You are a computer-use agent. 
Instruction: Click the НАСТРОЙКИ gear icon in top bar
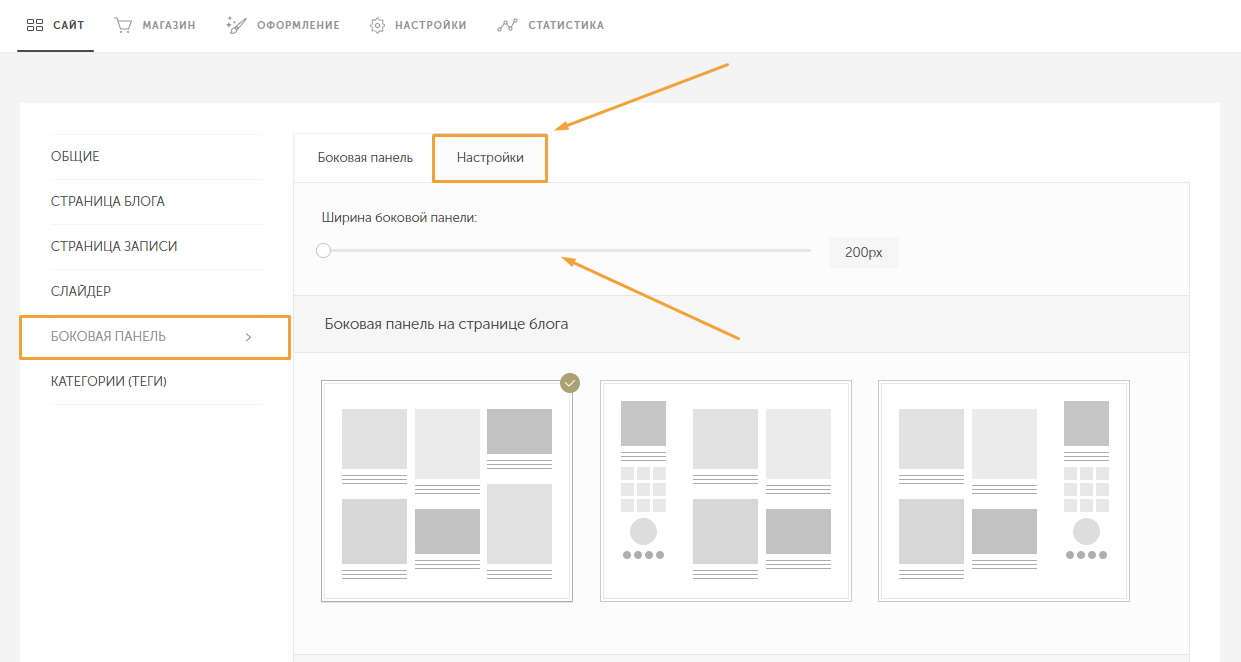tap(377, 25)
